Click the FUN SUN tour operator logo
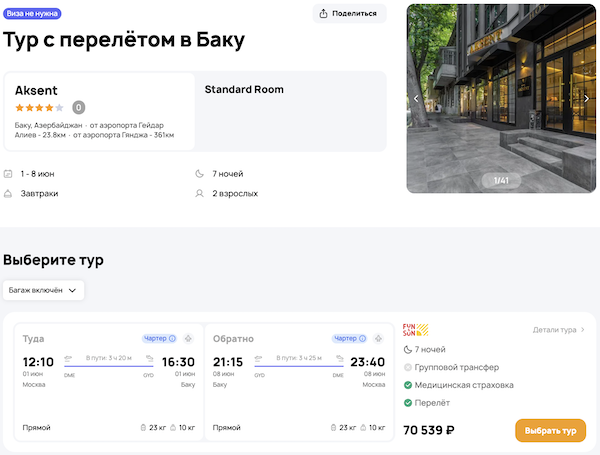Image resolution: width=600 pixels, height=455 pixels. pos(415,329)
